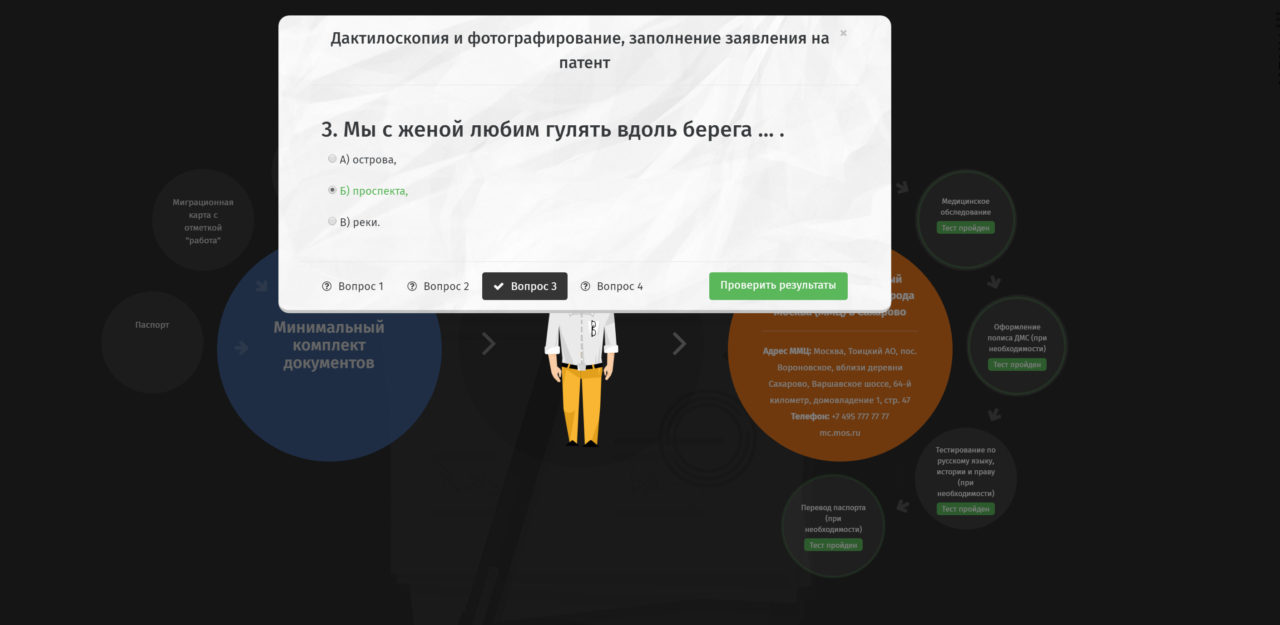Switch to the Вопрос 2 tab
Viewport: 1280px width, 625px height.
pyautogui.click(x=438, y=286)
